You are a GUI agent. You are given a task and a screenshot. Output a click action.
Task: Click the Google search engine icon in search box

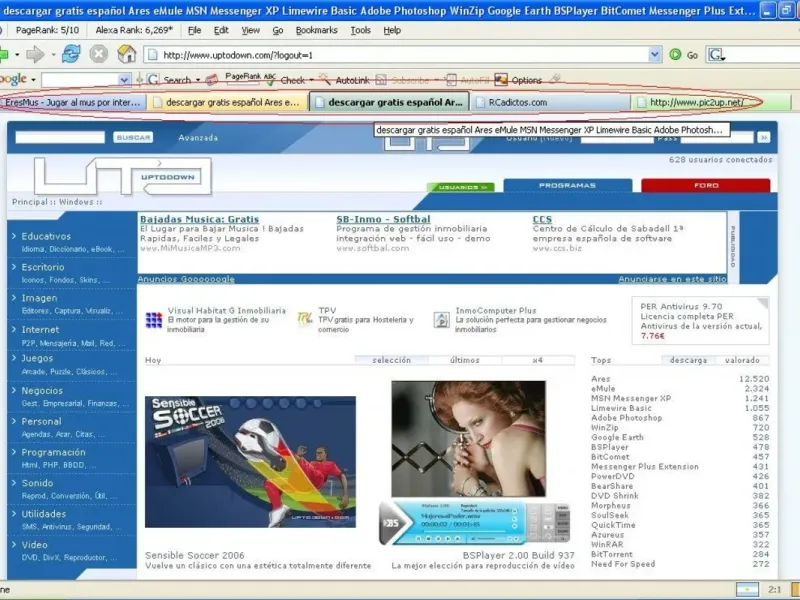715,55
